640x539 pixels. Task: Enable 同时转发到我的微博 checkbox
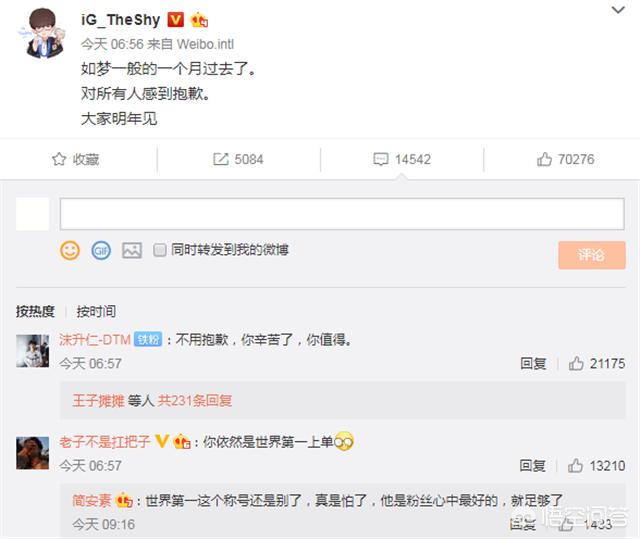click(160, 250)
